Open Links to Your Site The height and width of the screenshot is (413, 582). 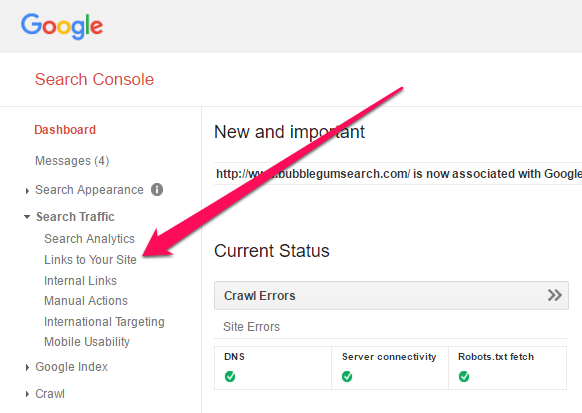[x=90, y=260]
